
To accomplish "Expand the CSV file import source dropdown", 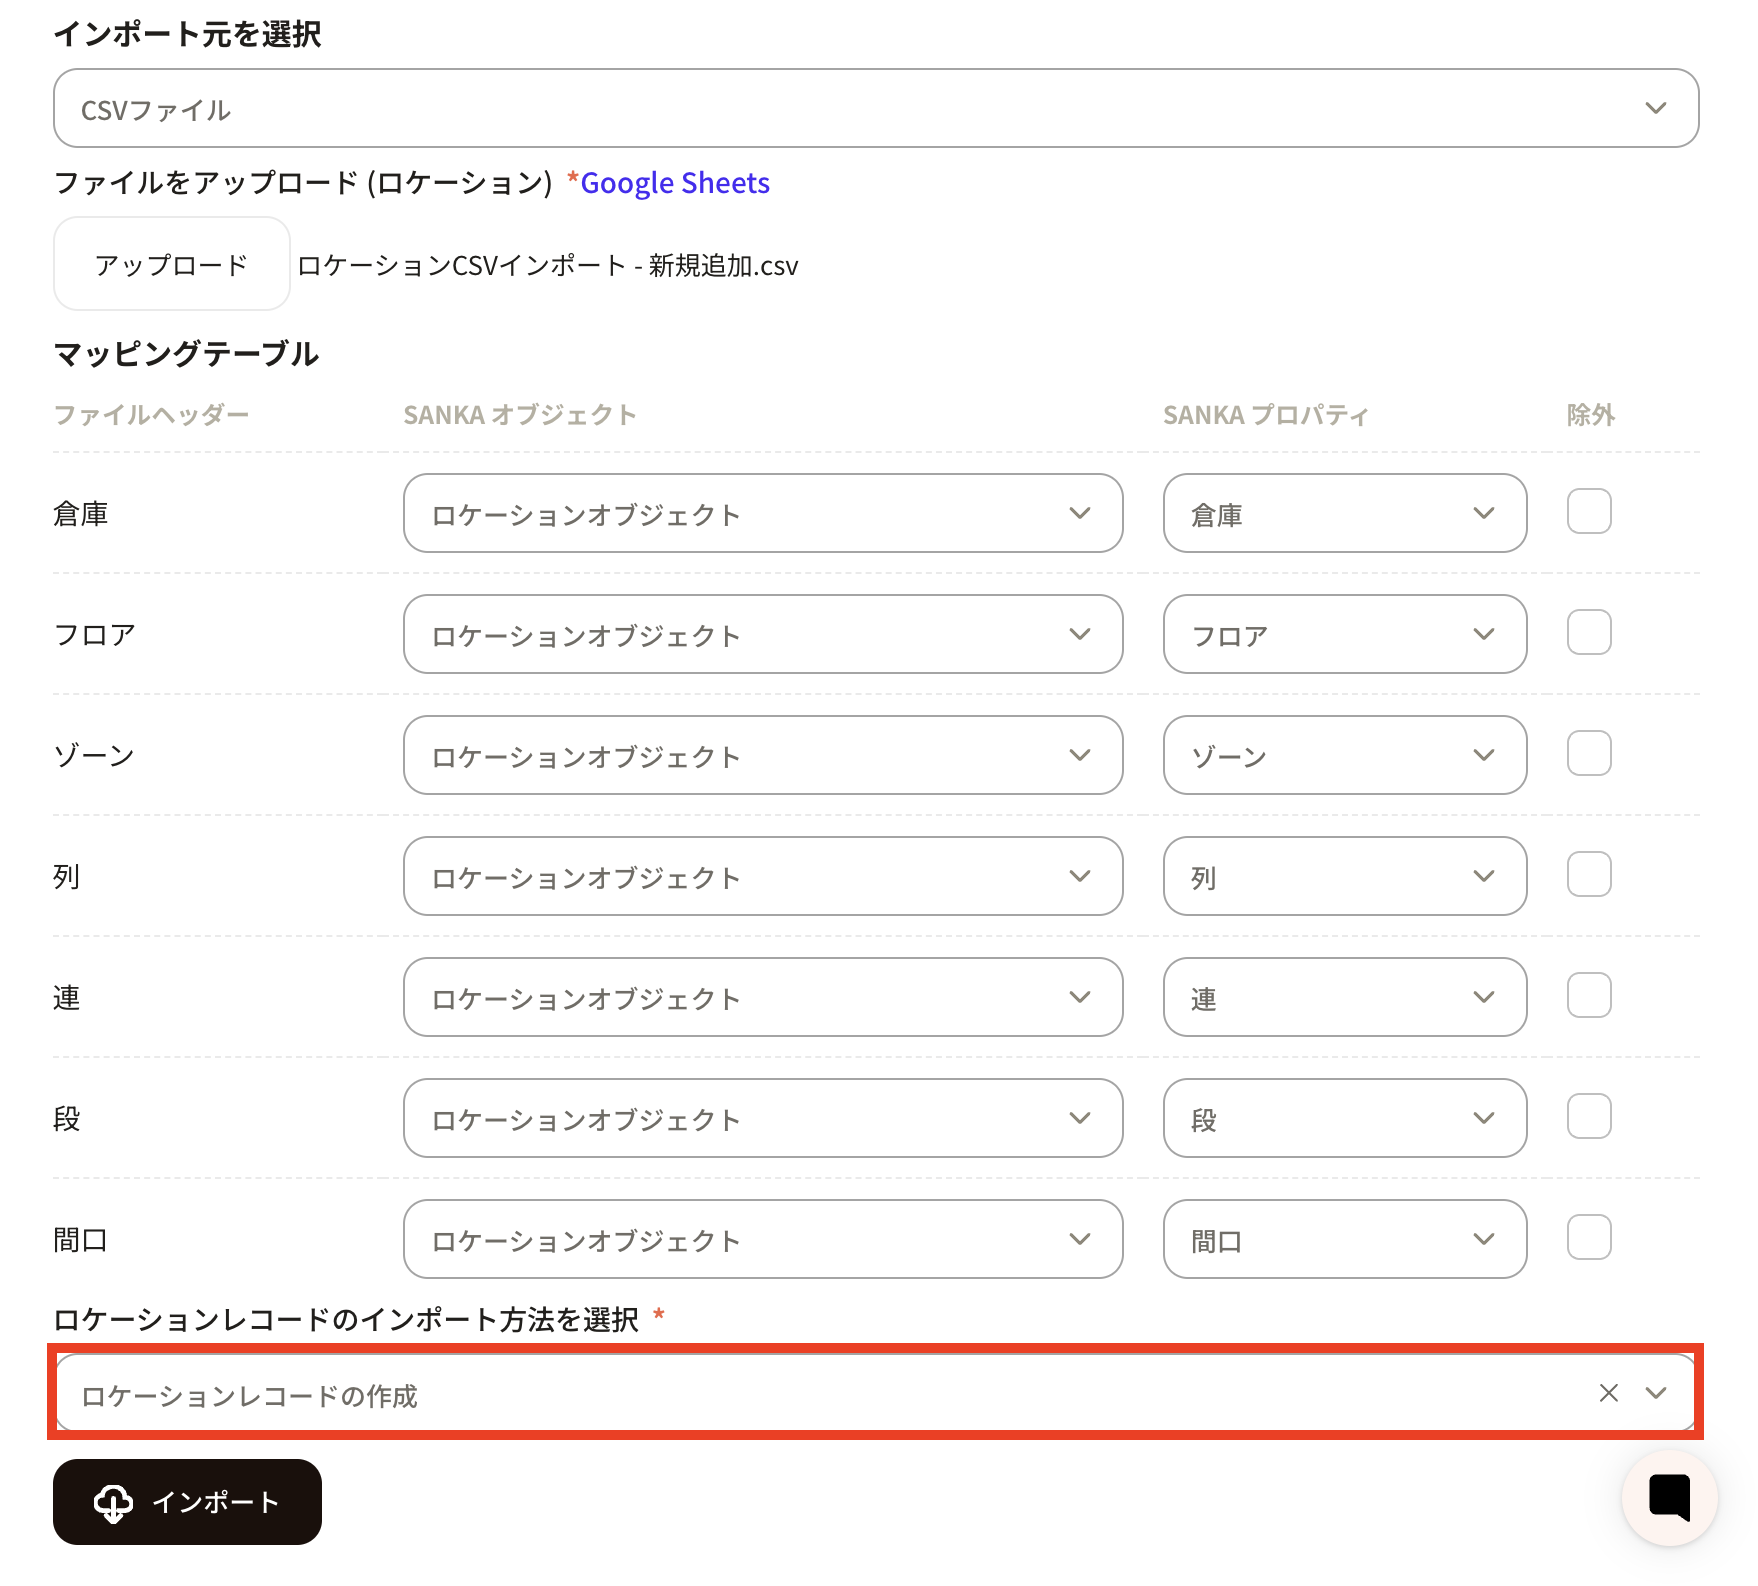I will [x=875, y=108].
